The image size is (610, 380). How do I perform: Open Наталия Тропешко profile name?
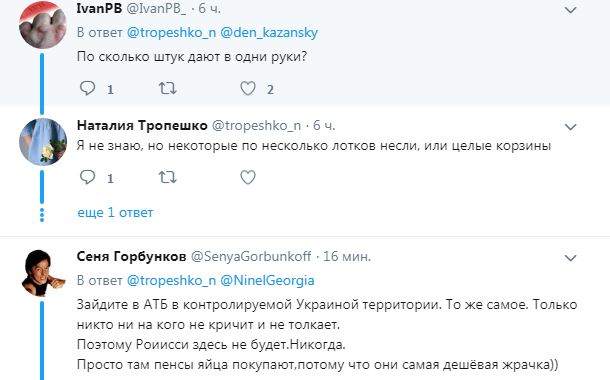[x=142, y=125]
